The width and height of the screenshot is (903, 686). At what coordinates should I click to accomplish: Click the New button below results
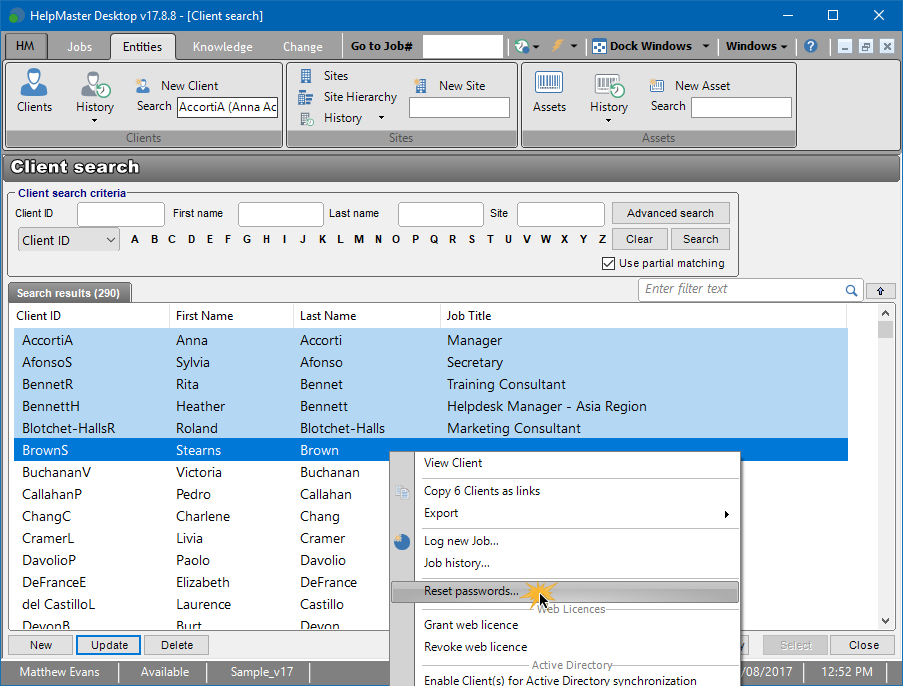point(41,645)
